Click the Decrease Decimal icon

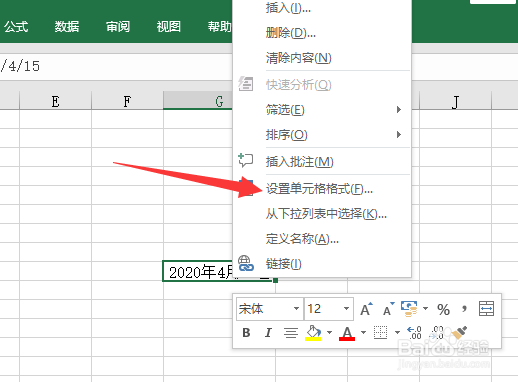(437, 333)
